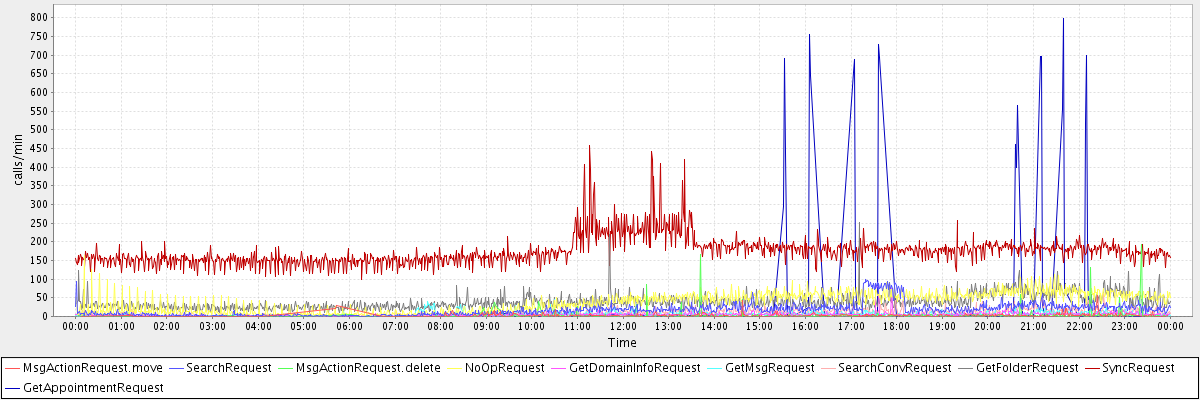
Task: Click the MsgActionRequest.delete legend text
Action: [368, 368]
